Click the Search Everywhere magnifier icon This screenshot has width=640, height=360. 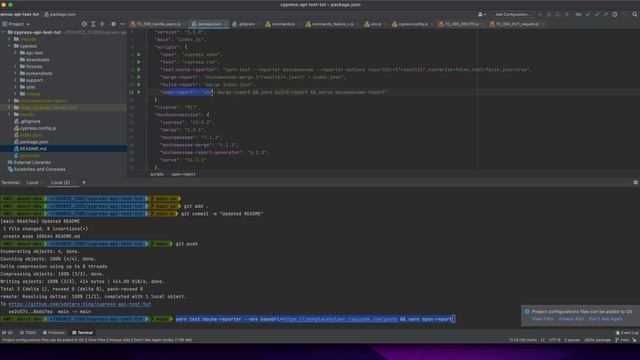(635, 14)
